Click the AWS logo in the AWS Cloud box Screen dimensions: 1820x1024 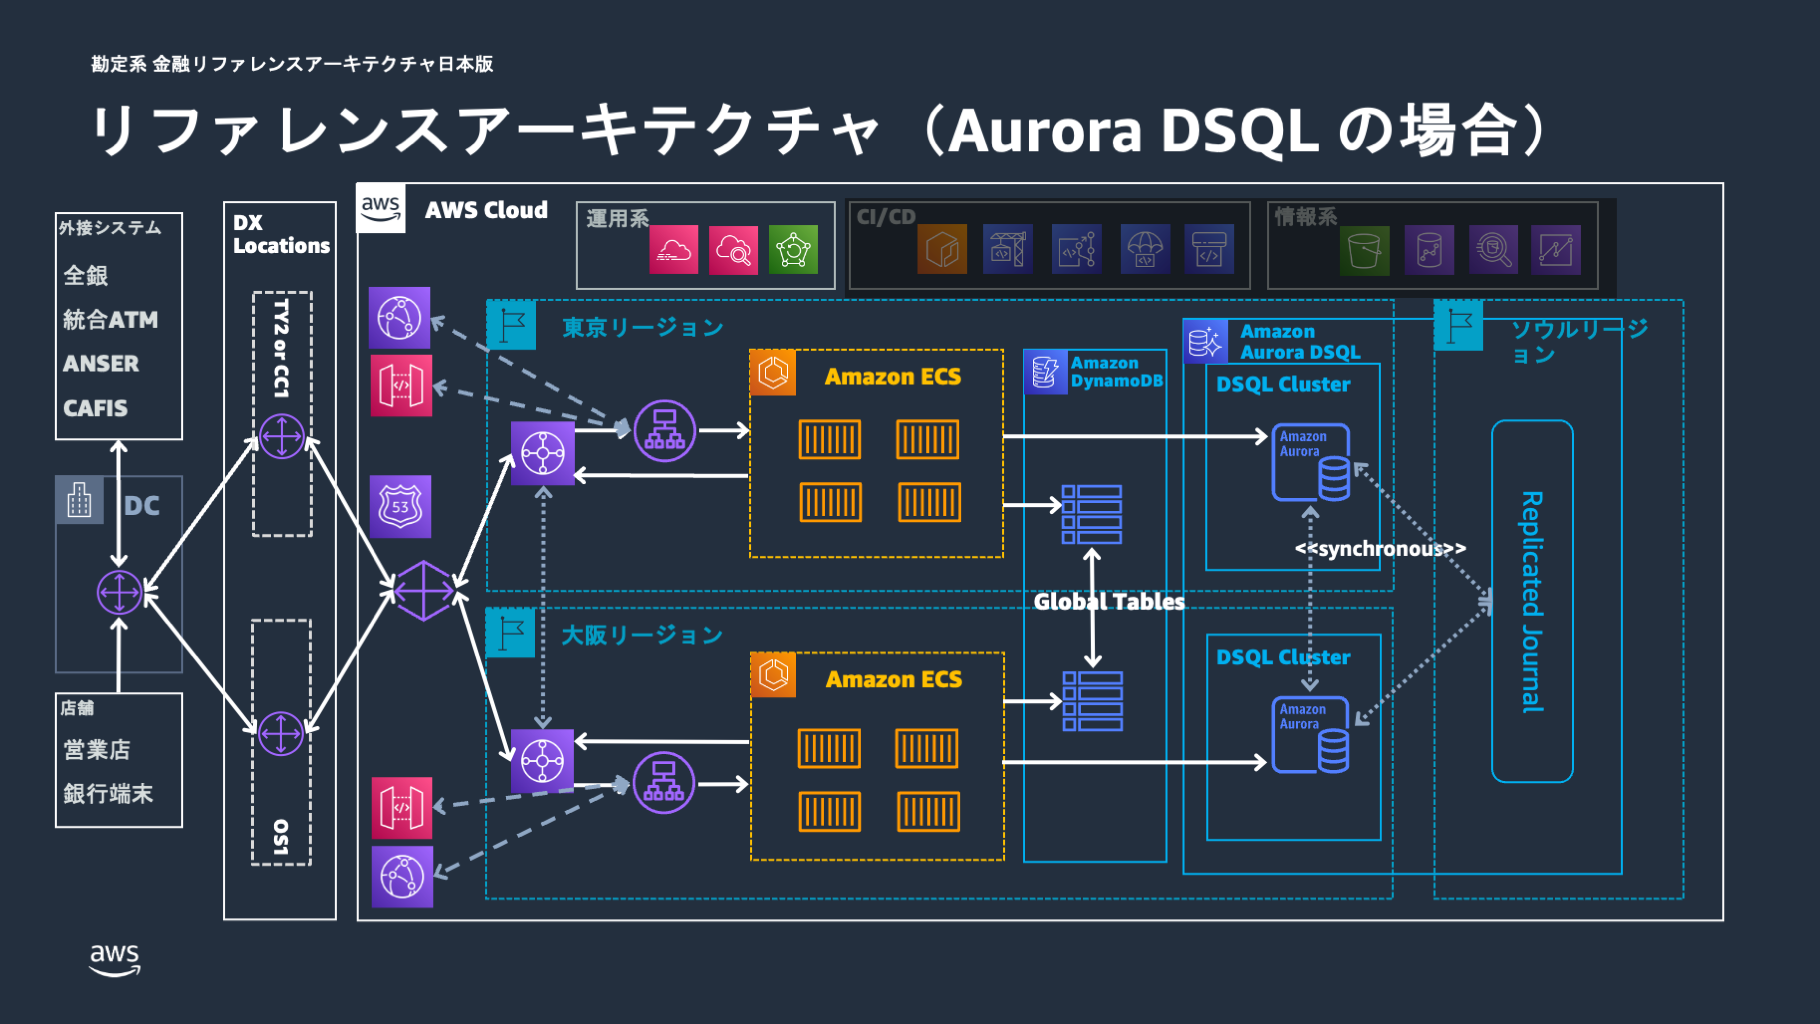click(x=381, y=208)
